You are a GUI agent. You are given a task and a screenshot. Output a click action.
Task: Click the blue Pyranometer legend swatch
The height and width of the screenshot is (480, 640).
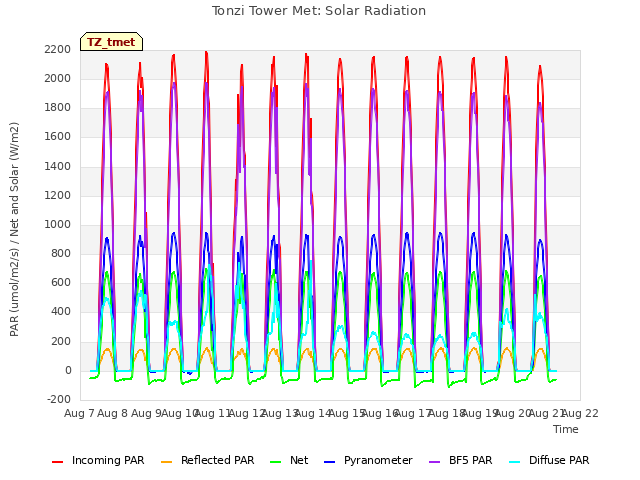tap(329, 462)
